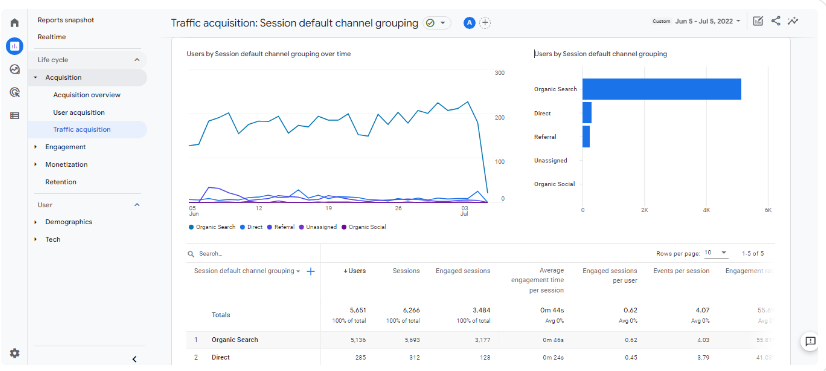Add comparison with the plus circle icon
This screenshot has width=826, height=371.
tap(485, 23)
